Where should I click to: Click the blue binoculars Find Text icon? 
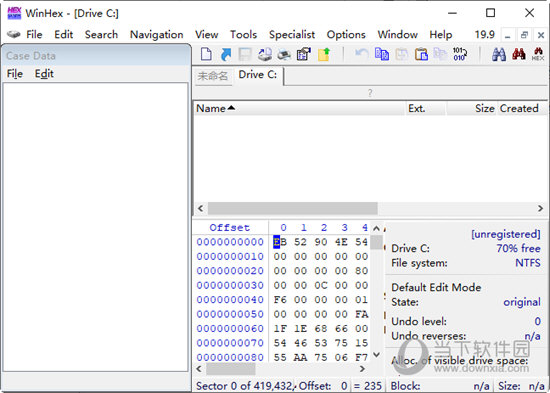click(498, 54)
